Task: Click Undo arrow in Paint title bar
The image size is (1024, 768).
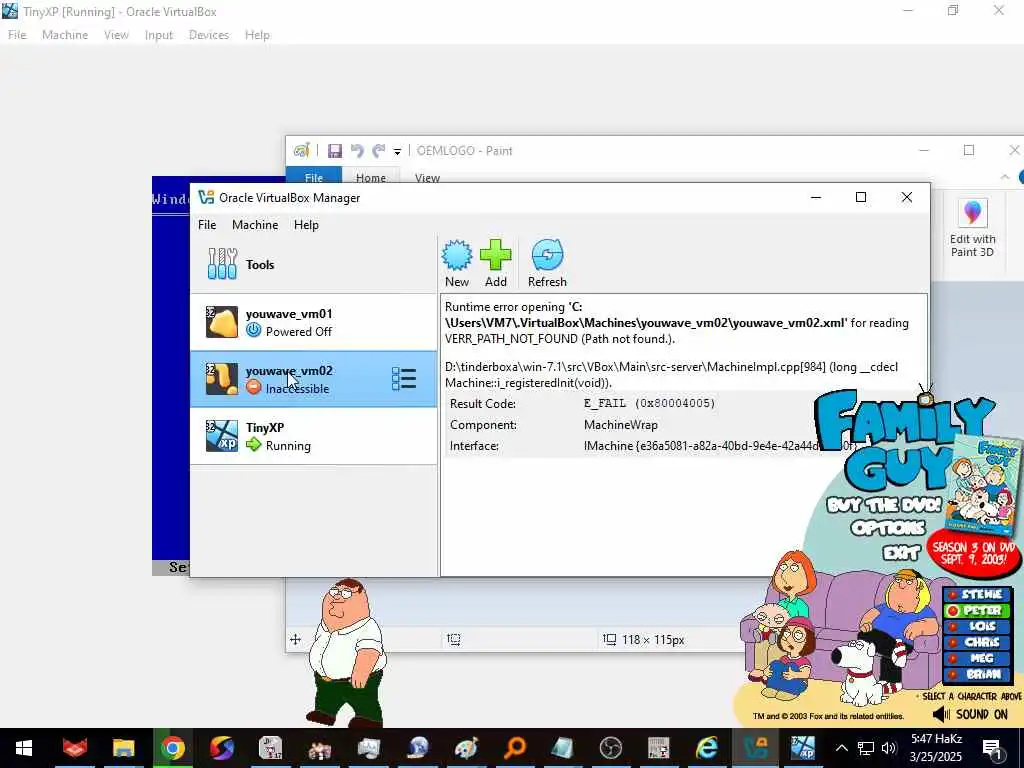Action: click(x=357, y=151)
